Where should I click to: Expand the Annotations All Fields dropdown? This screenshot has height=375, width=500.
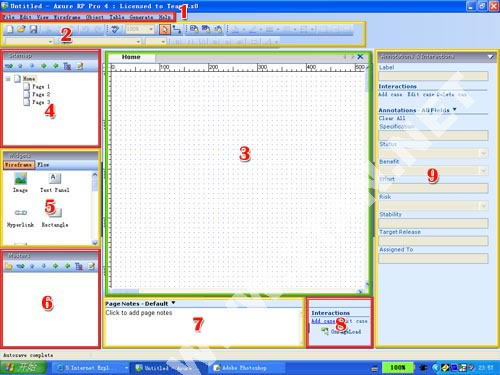pyautogui.click(x=454, y=109)
